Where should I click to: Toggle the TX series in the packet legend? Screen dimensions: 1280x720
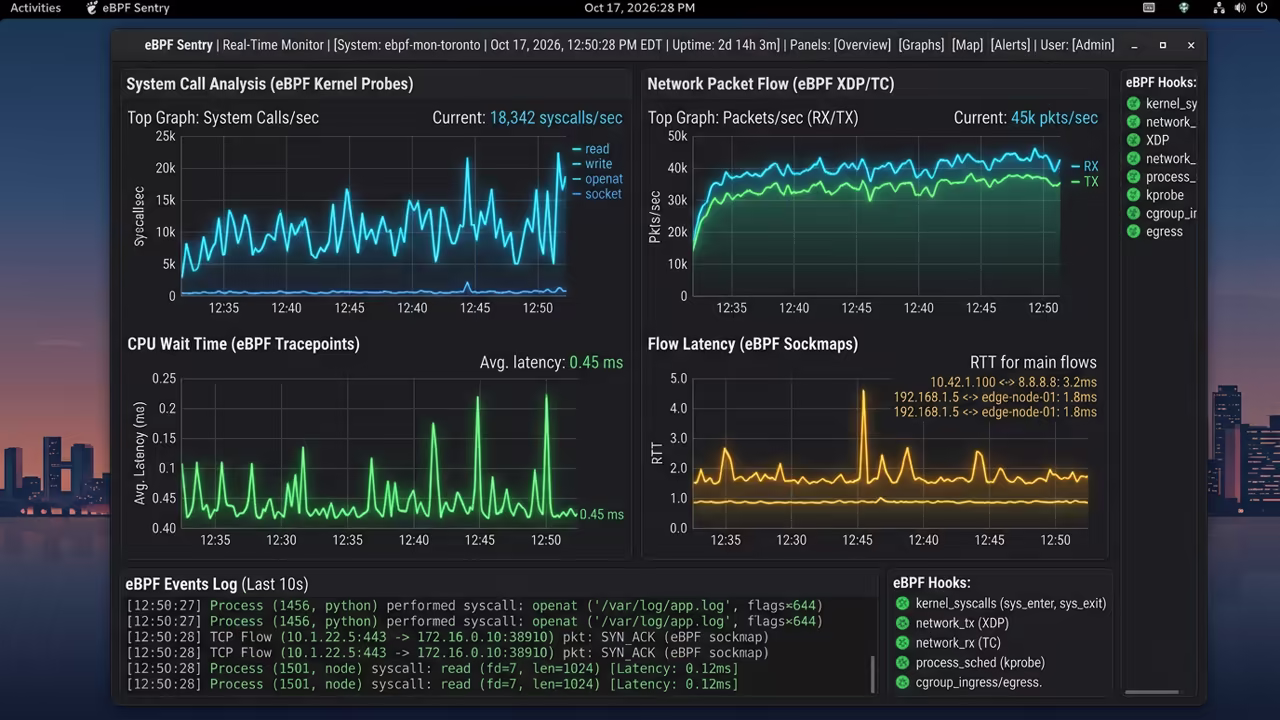1084,182
